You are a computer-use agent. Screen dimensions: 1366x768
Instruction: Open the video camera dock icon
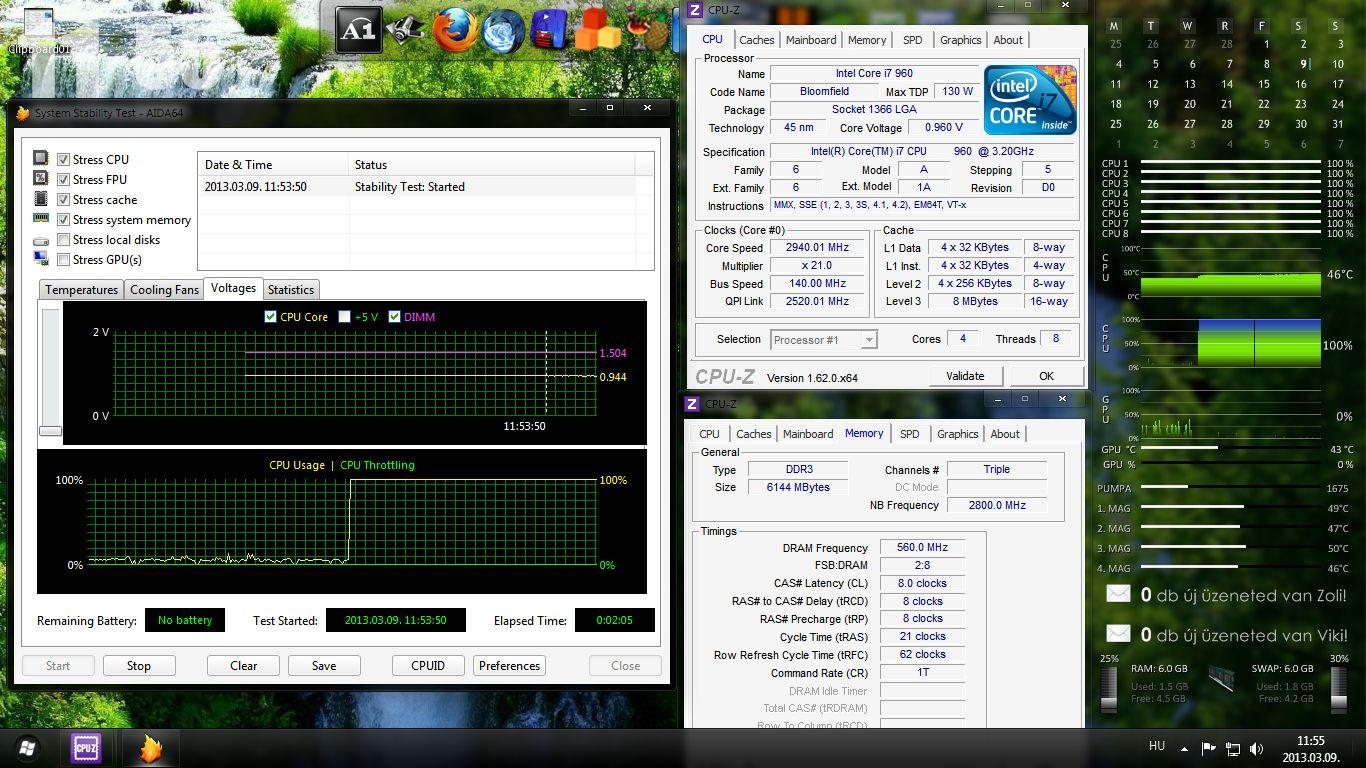[x=404, y=32]
